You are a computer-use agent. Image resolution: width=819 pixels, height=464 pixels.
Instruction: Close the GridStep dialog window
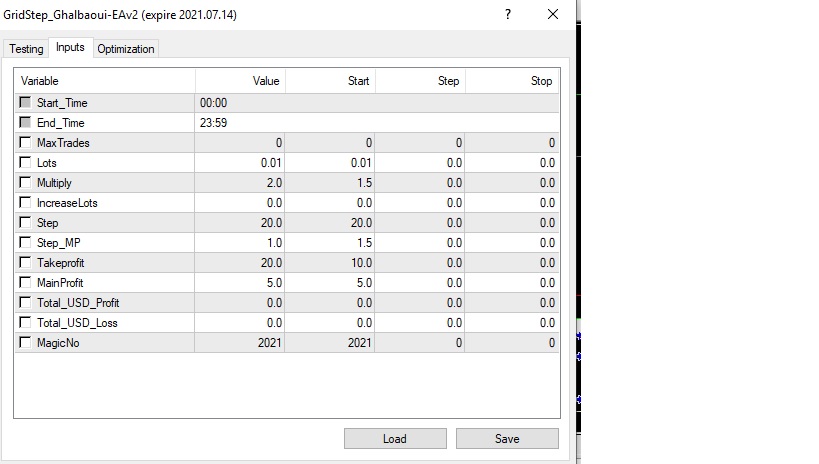[553, 15]
